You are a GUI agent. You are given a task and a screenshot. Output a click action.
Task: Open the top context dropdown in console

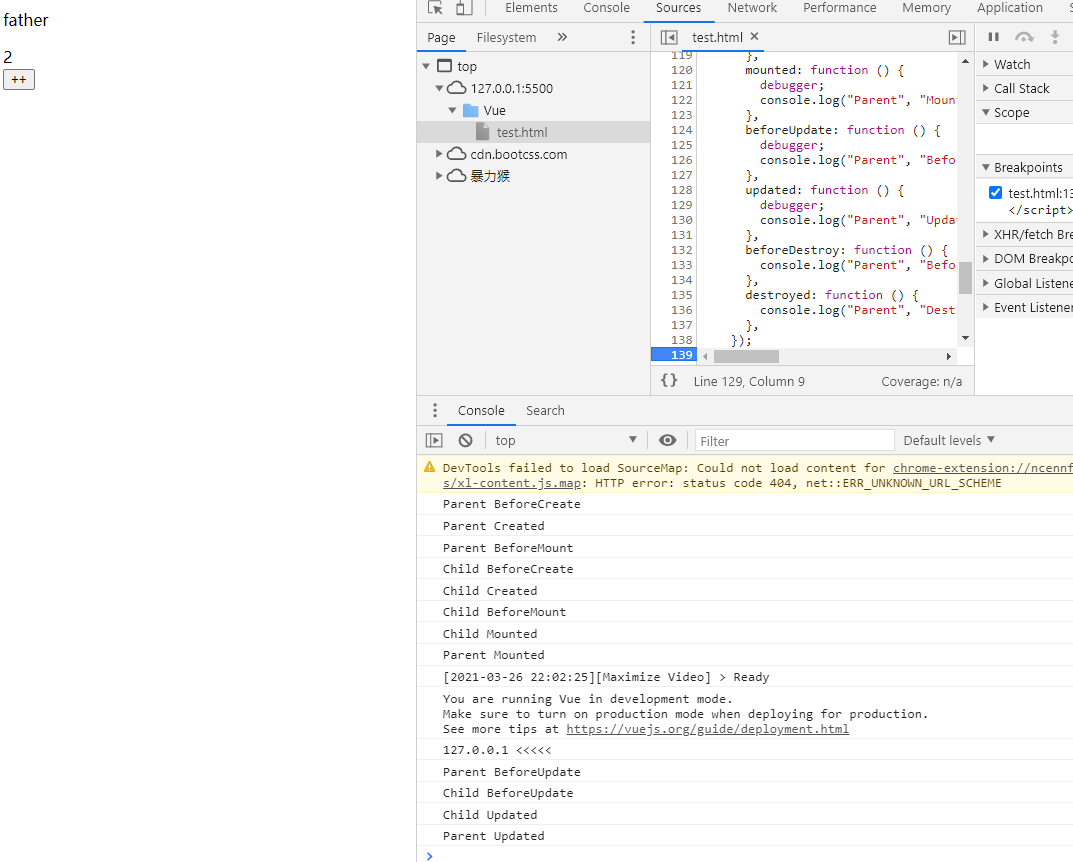click(565, 441)
